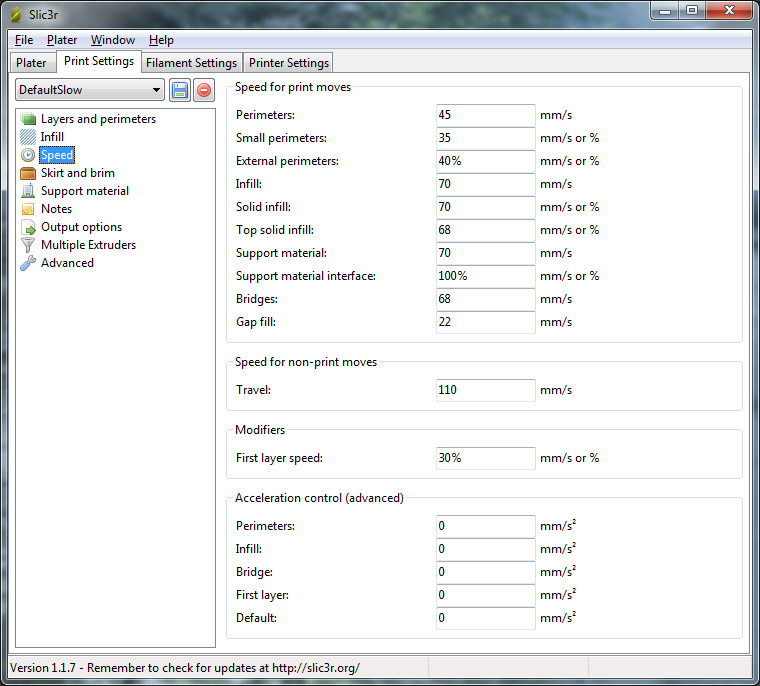Screen dimensions: 760x686
Task: Click the Multiple Extruders funnel icon
Action: (x=28, y=245)
